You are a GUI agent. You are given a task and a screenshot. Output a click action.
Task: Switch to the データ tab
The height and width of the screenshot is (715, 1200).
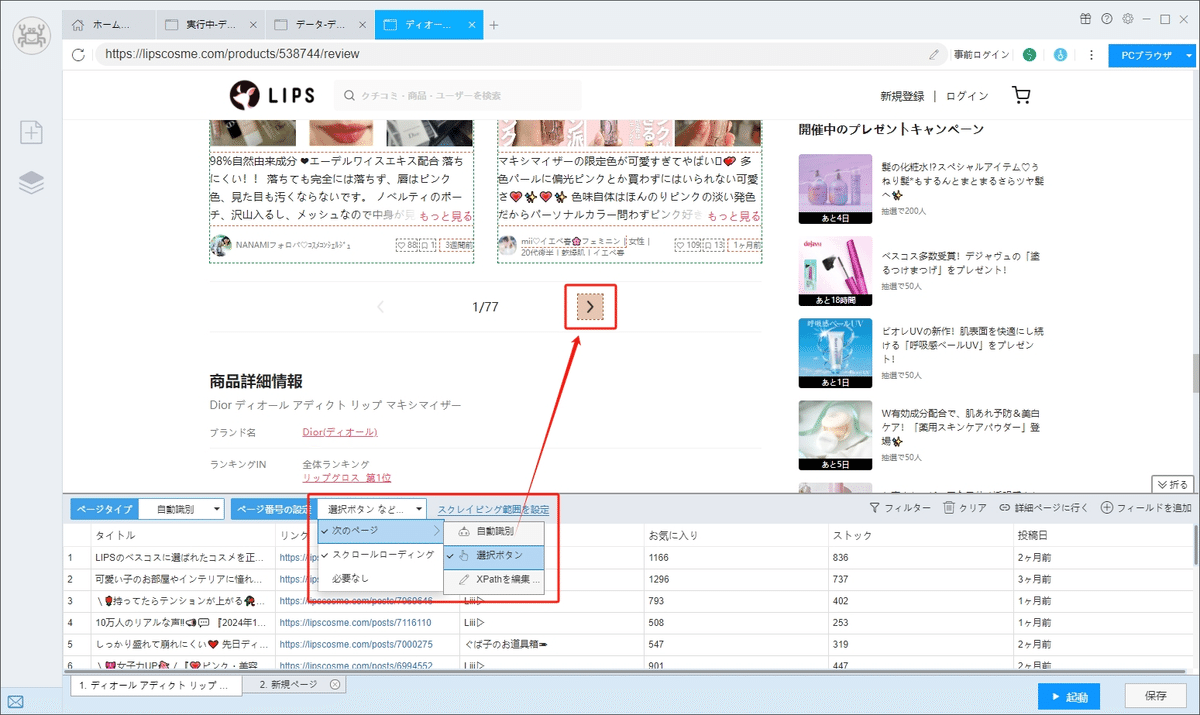(x=320, y=25)
